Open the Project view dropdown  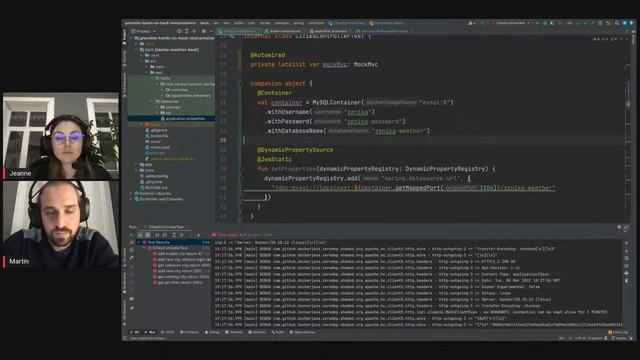144,31
